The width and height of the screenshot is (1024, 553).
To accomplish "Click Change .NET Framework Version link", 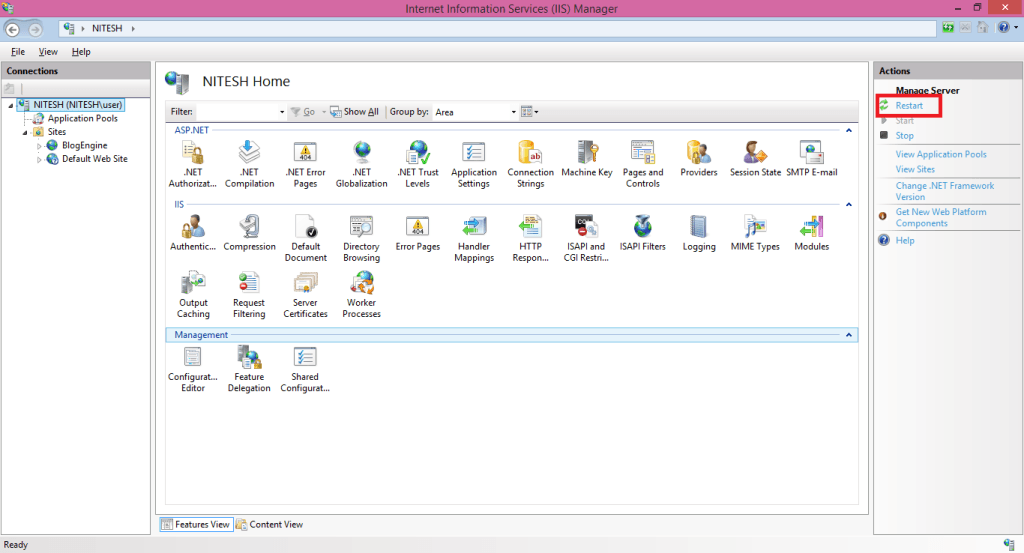I will tap(944, 191).
